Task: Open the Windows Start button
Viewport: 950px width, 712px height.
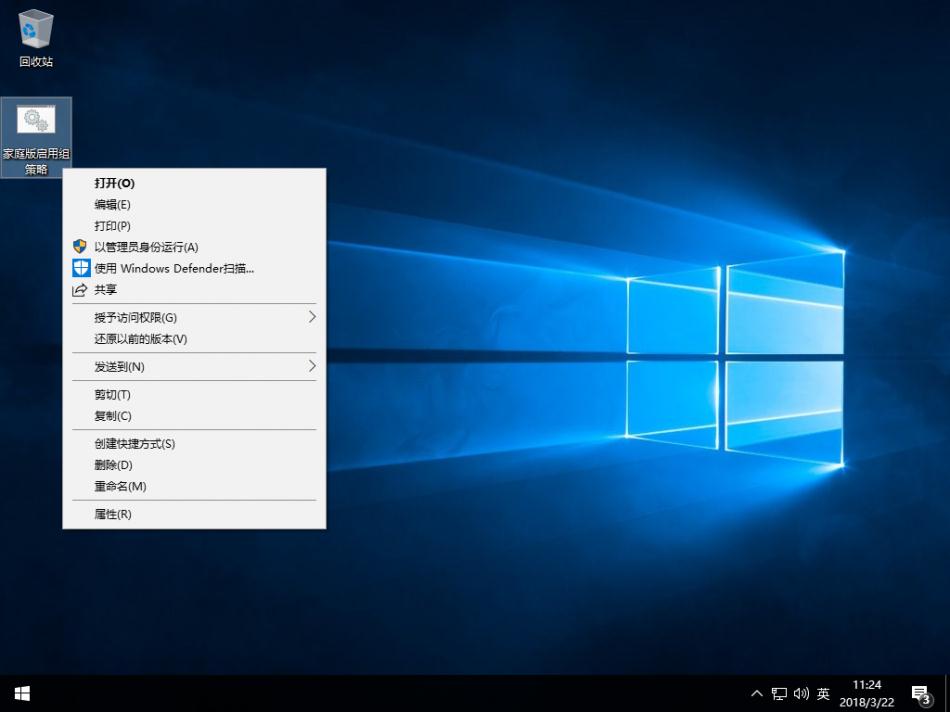Action: (x=22, y=693)
